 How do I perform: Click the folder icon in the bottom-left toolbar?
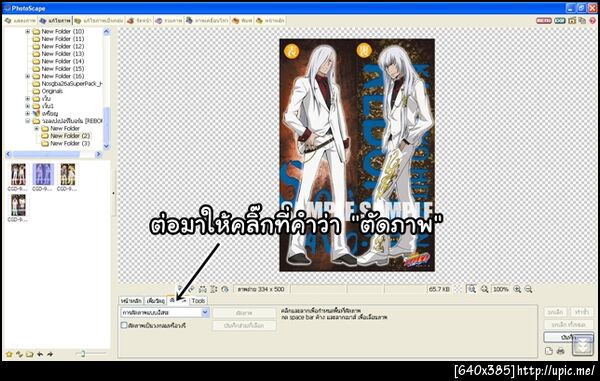click(29, 354)
